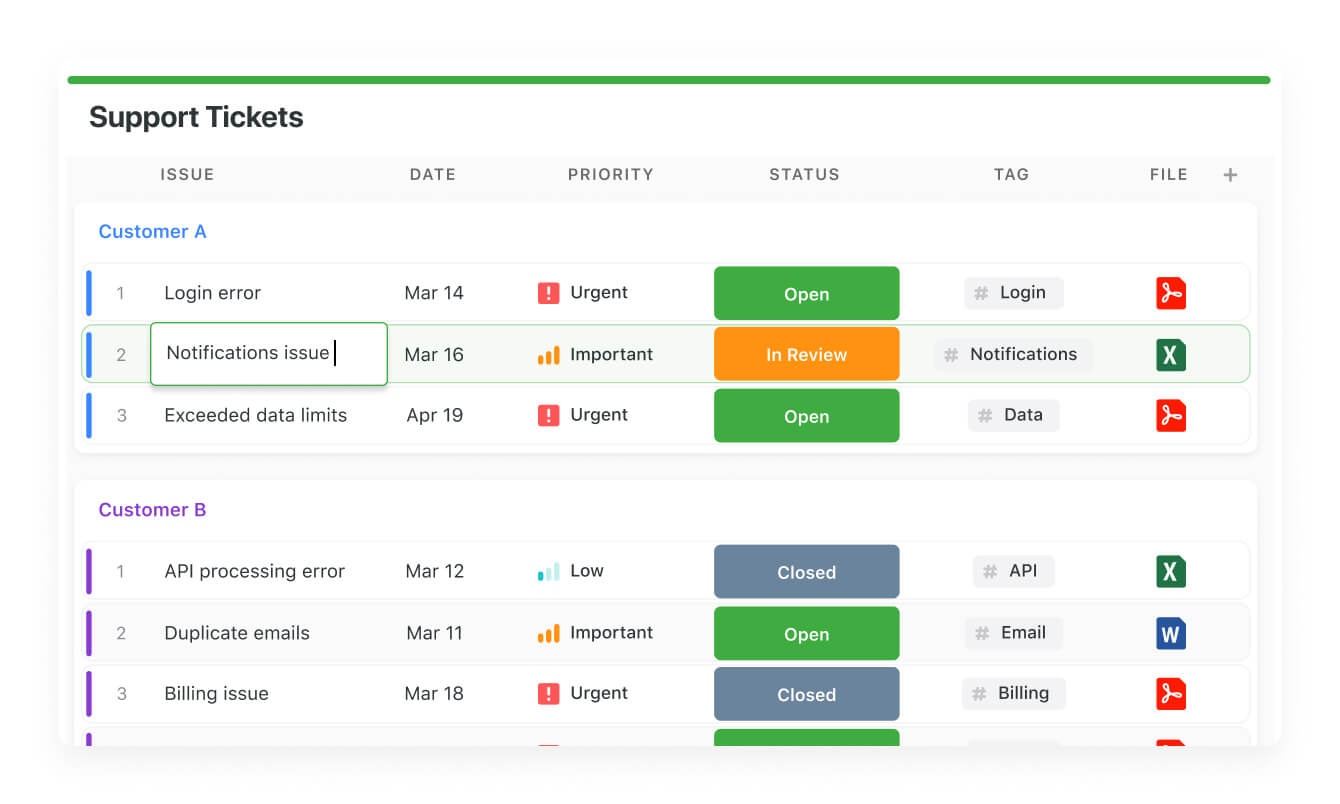Click the Apr 19 date cell
This screenshot has width=1340, height=804.
coord(434,415)
